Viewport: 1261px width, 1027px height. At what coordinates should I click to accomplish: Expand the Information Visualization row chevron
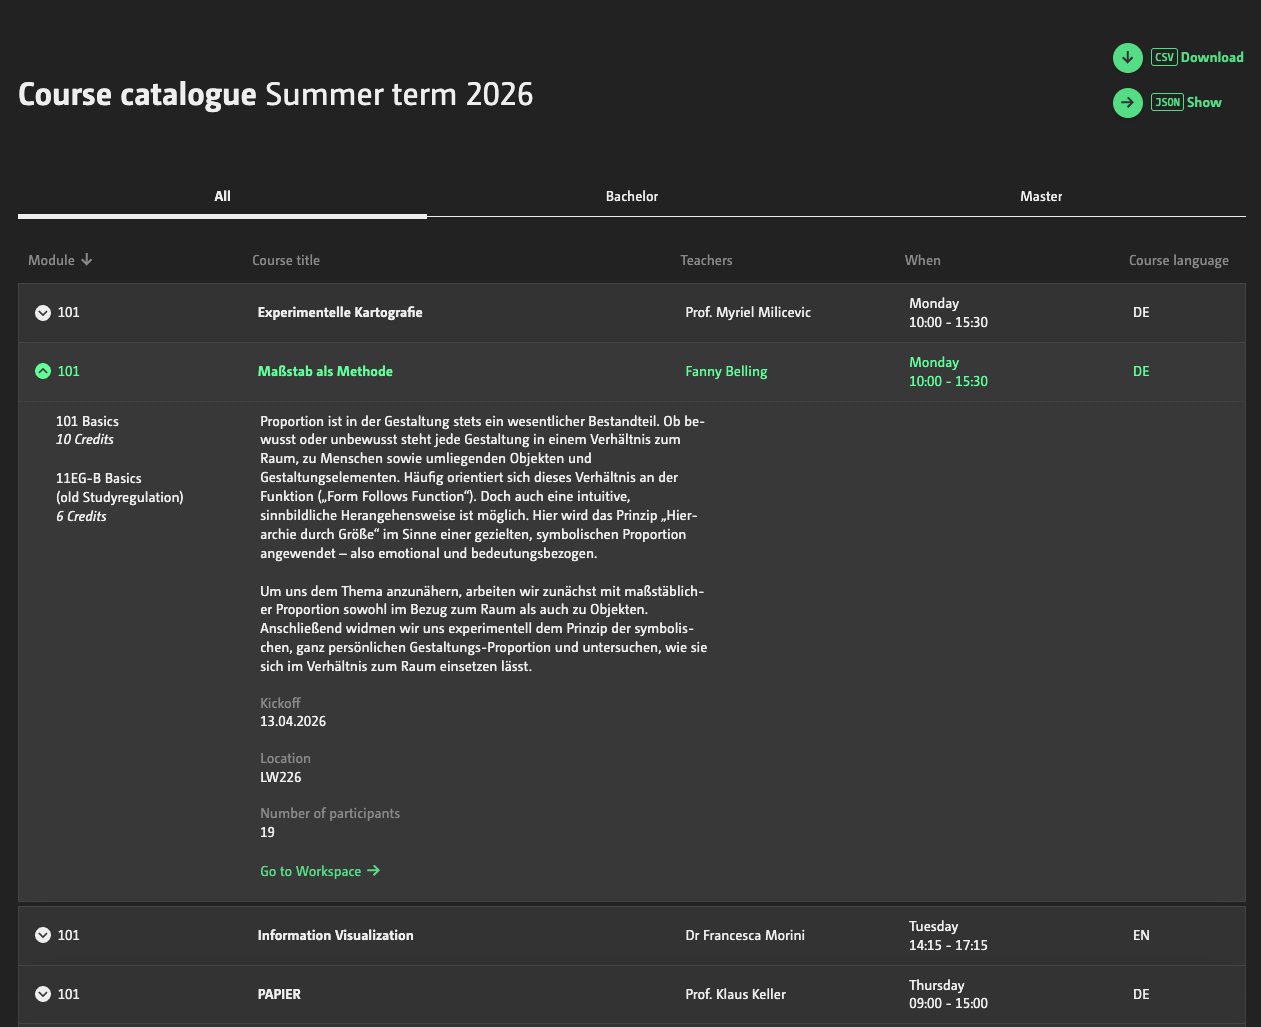pos(43,935)
